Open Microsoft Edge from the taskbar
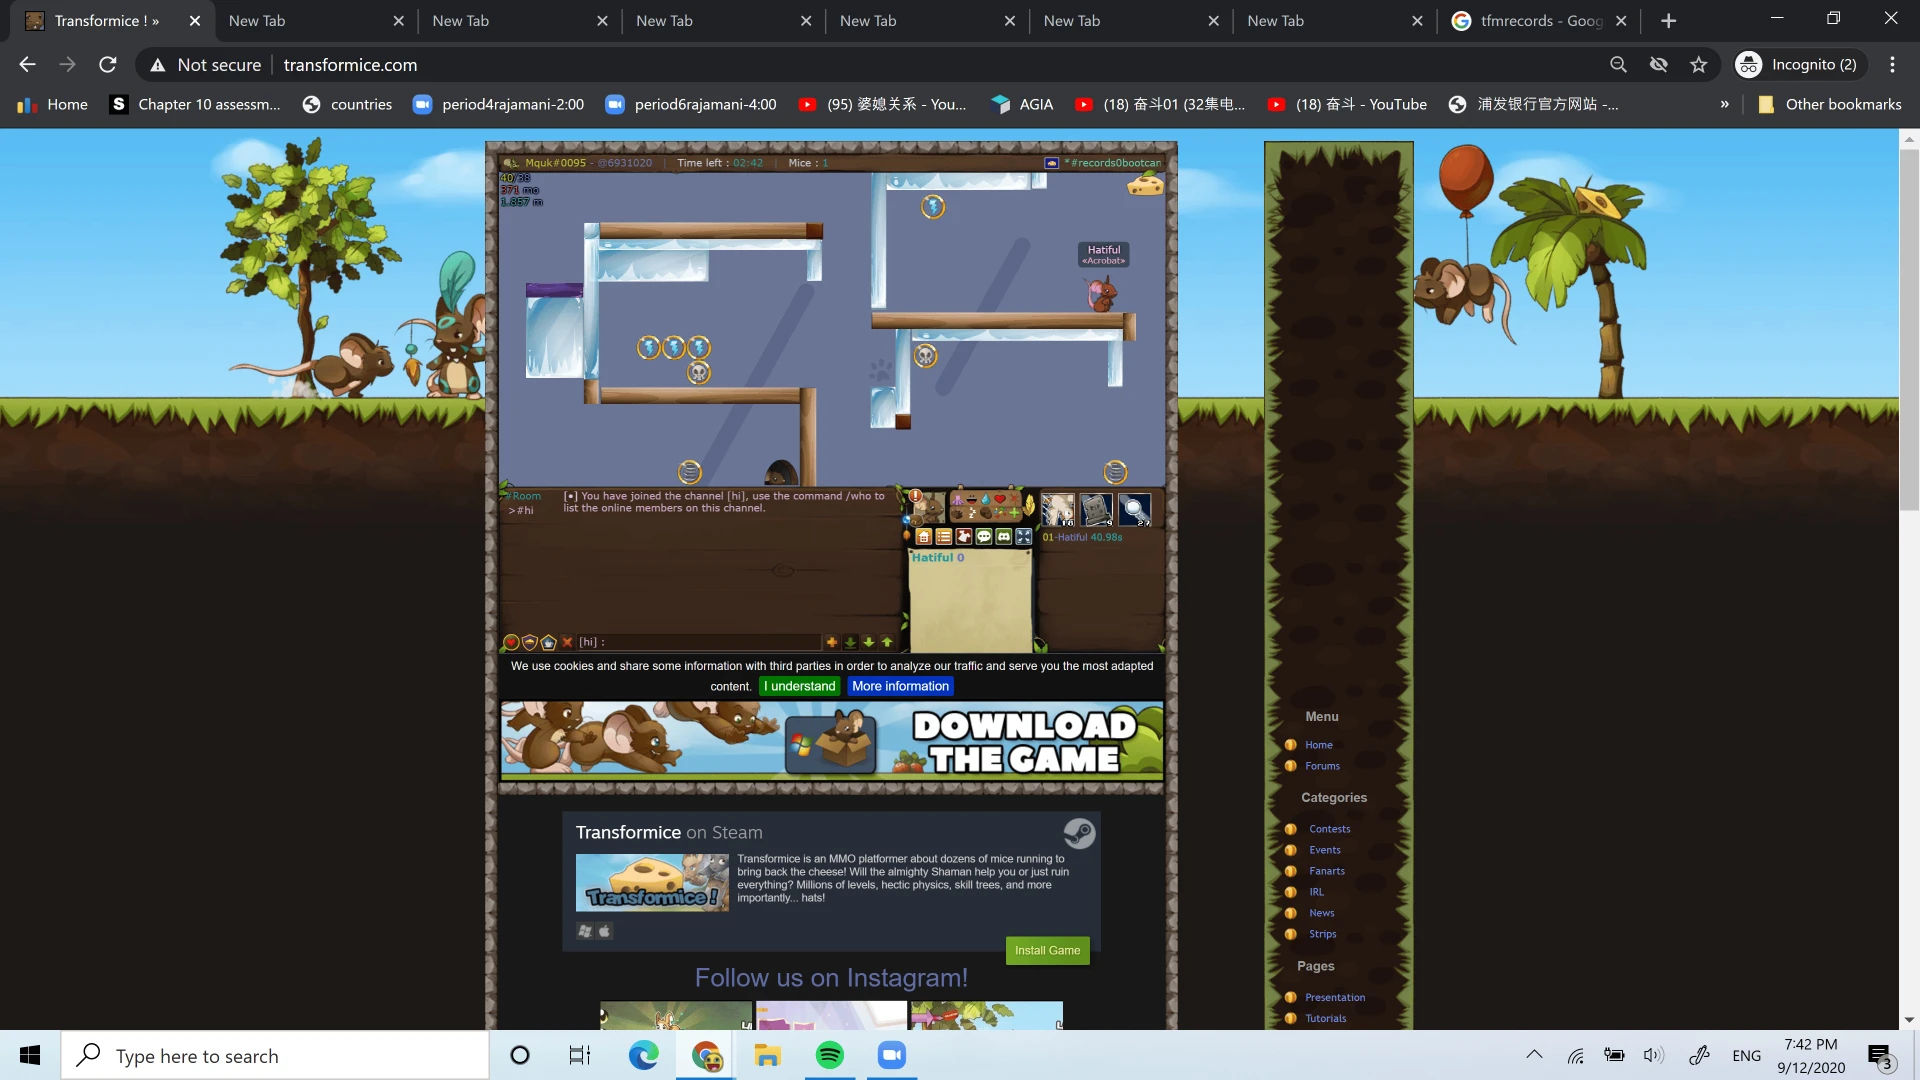 pos(643,1056)
